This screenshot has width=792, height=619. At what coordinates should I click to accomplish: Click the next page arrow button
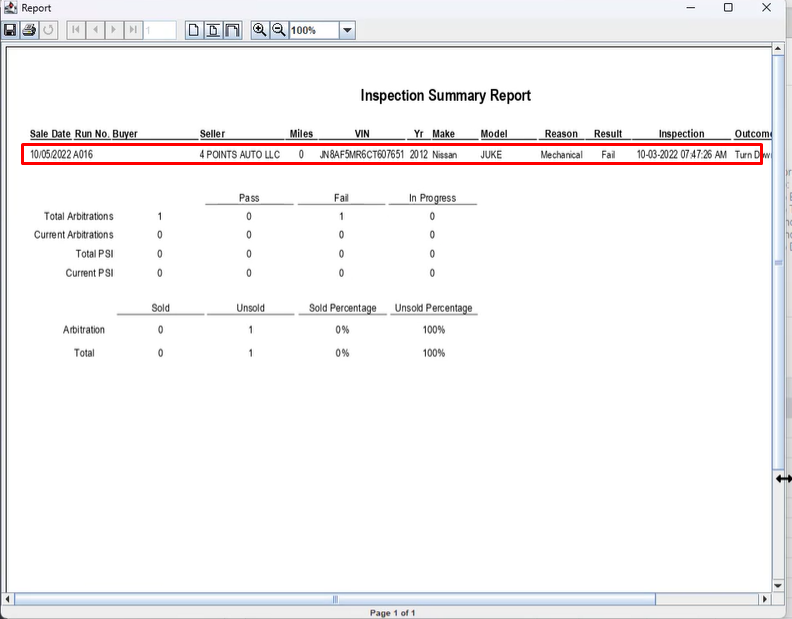tap(114, 30)
